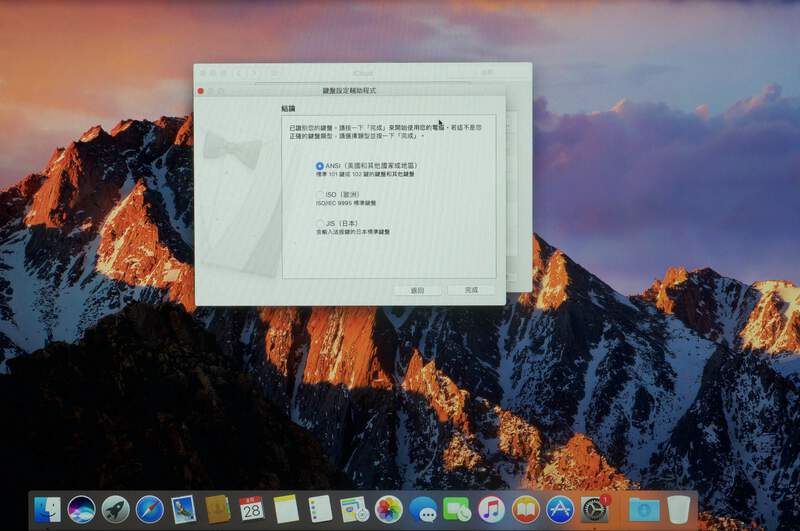
Task: Open Finder from the Dock
Action: (47, 510)
